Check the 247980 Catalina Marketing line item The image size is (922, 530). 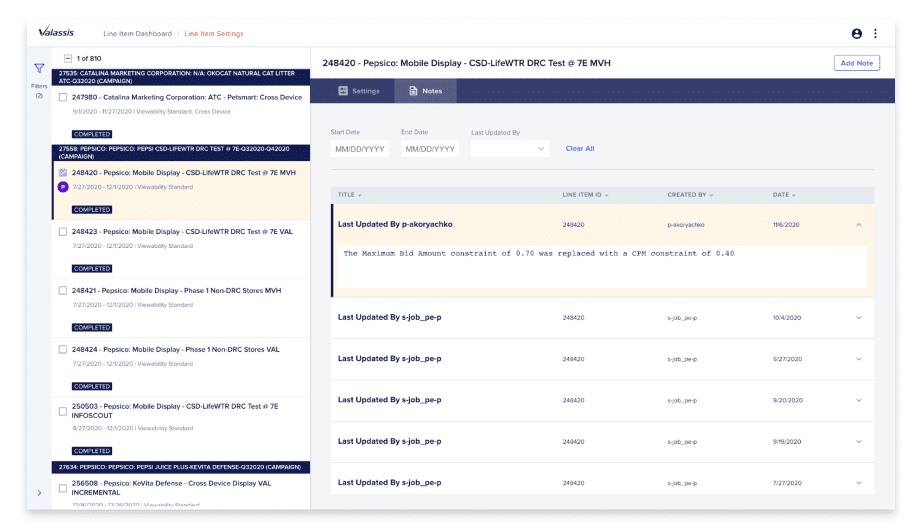point(63,98)
